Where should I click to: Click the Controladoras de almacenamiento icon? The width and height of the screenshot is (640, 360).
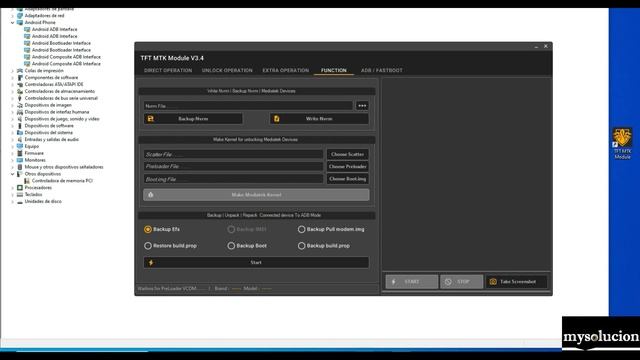[x=20, y=91]
